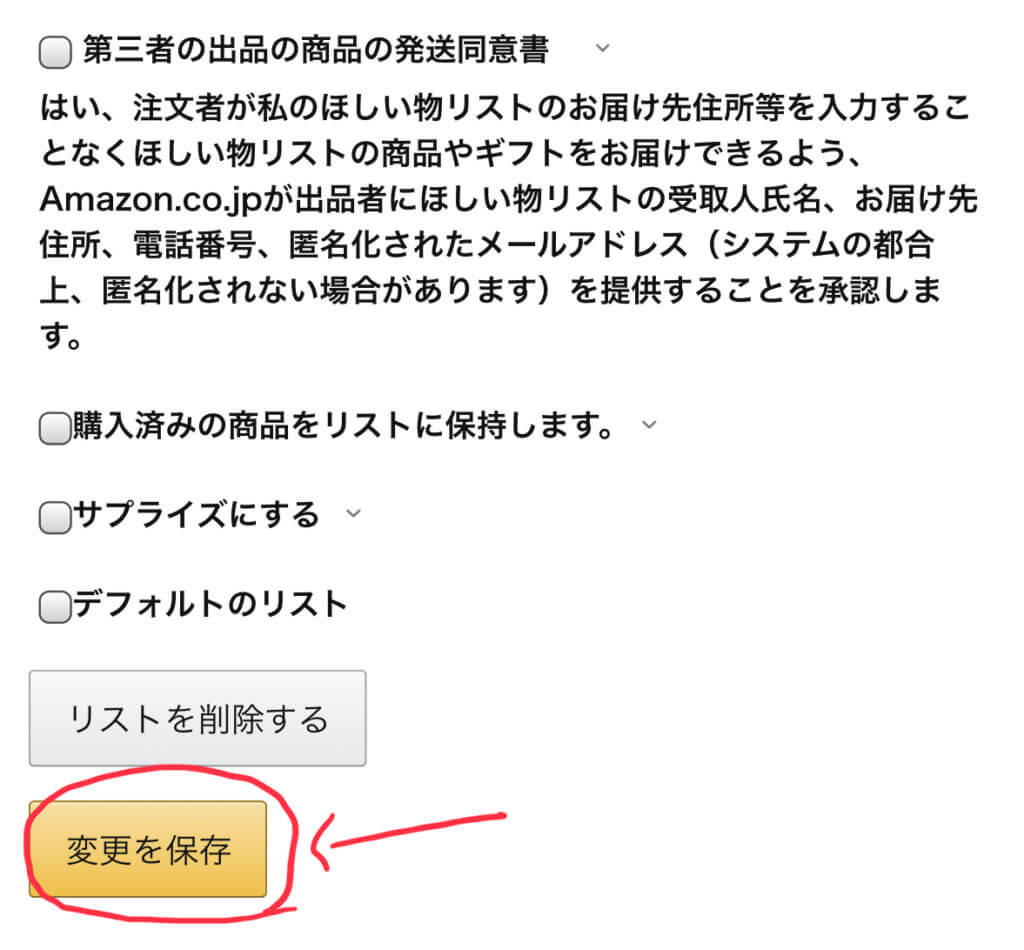Expand the chevron beside 第三者の出品の商品の発送同意書
Screen dimensions: 1024x950
click(x=601, y=47)
